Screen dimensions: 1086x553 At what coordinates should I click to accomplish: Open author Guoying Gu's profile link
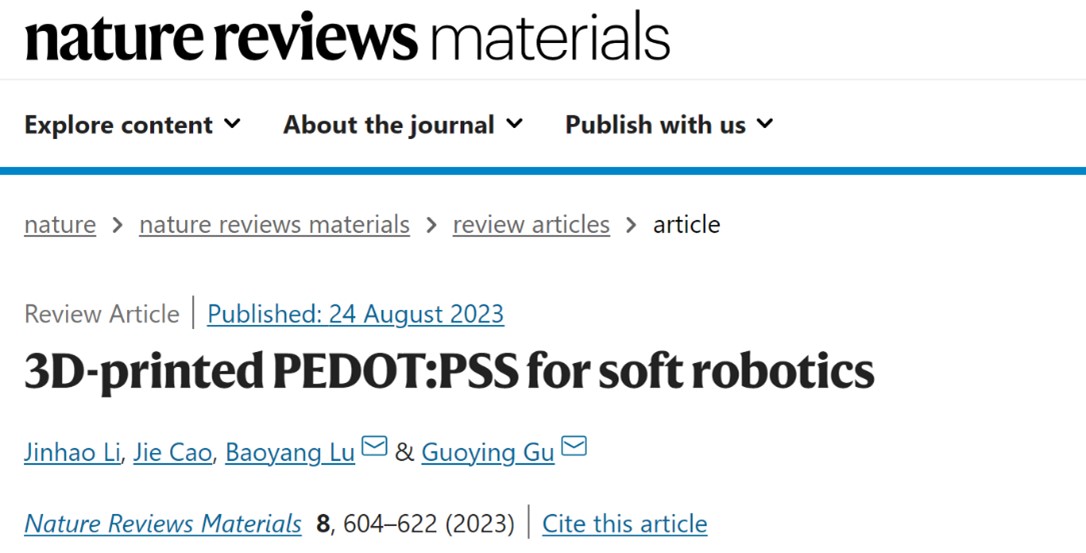(487, 452)
